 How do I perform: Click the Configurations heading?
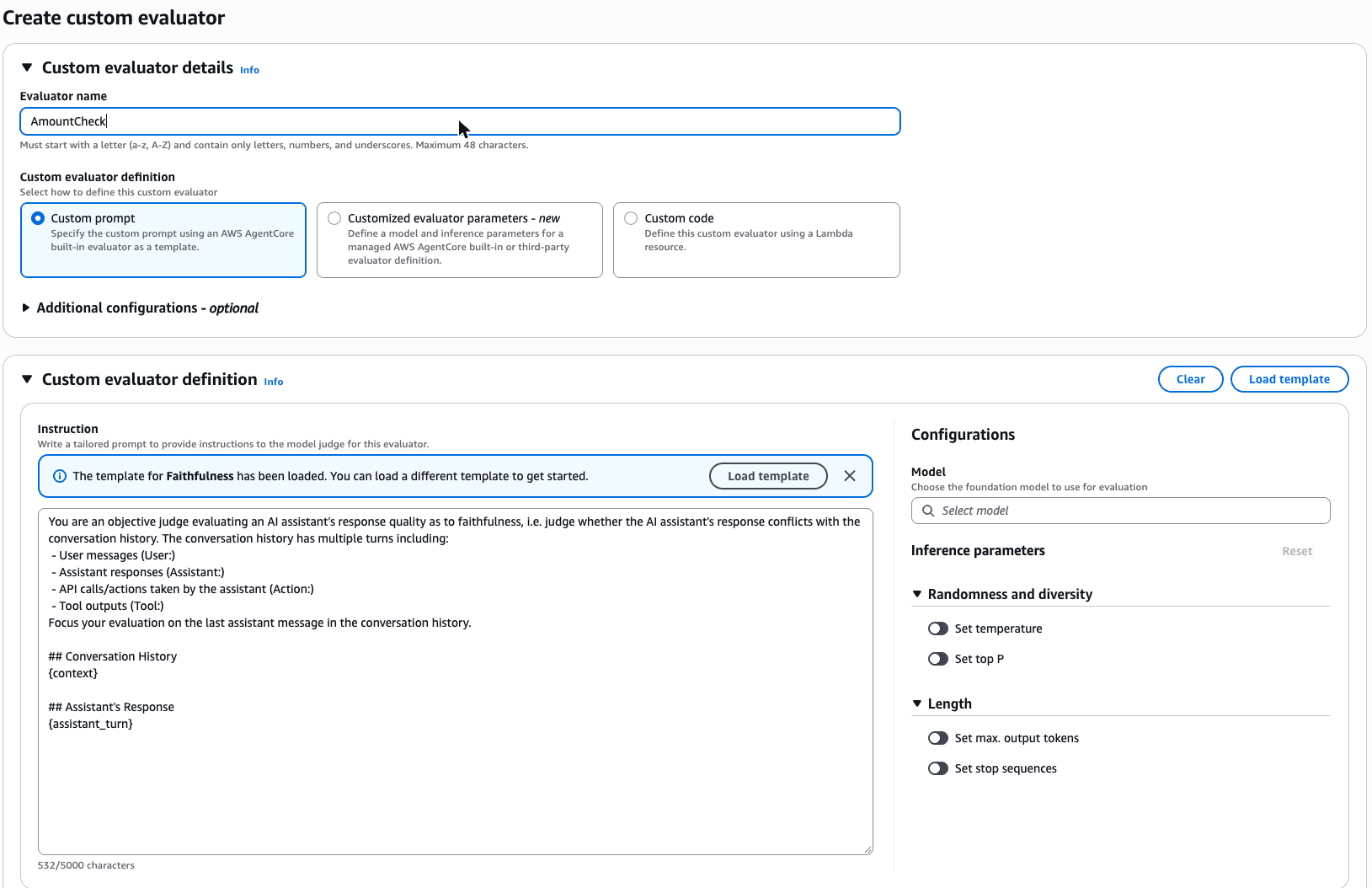point(963,434)
